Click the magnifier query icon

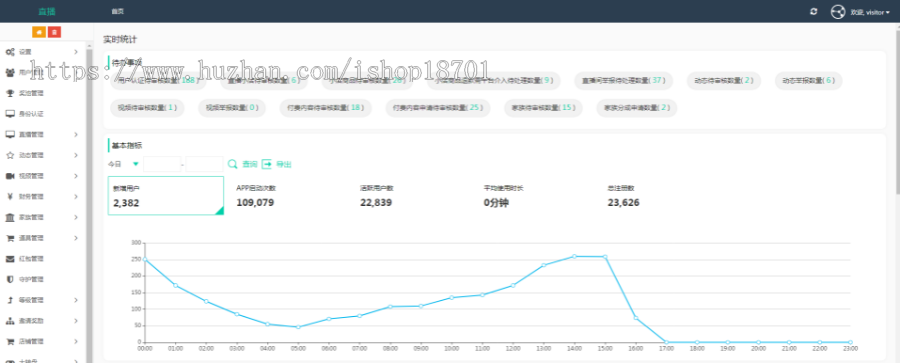pos(232,164)
